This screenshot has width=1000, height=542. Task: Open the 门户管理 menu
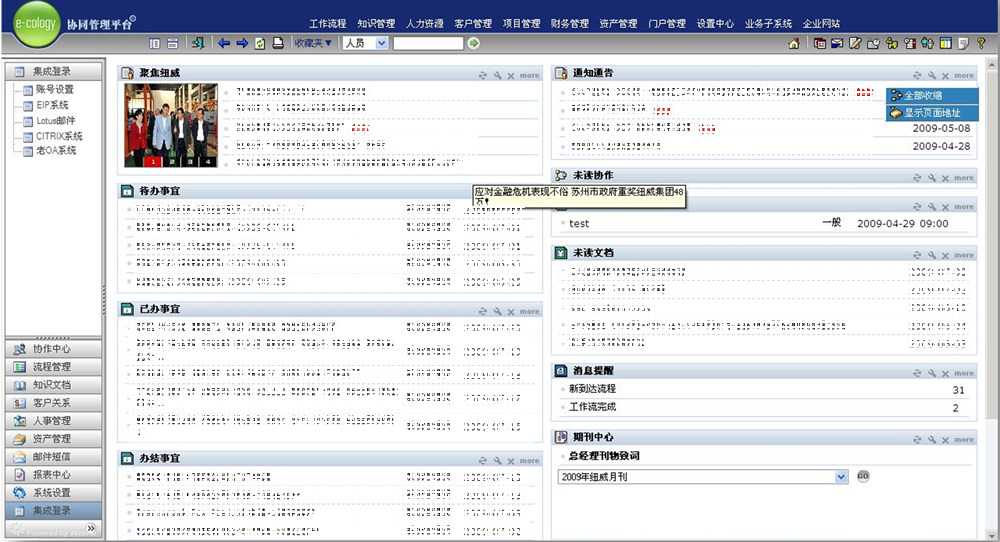click(x=667, y=24)
